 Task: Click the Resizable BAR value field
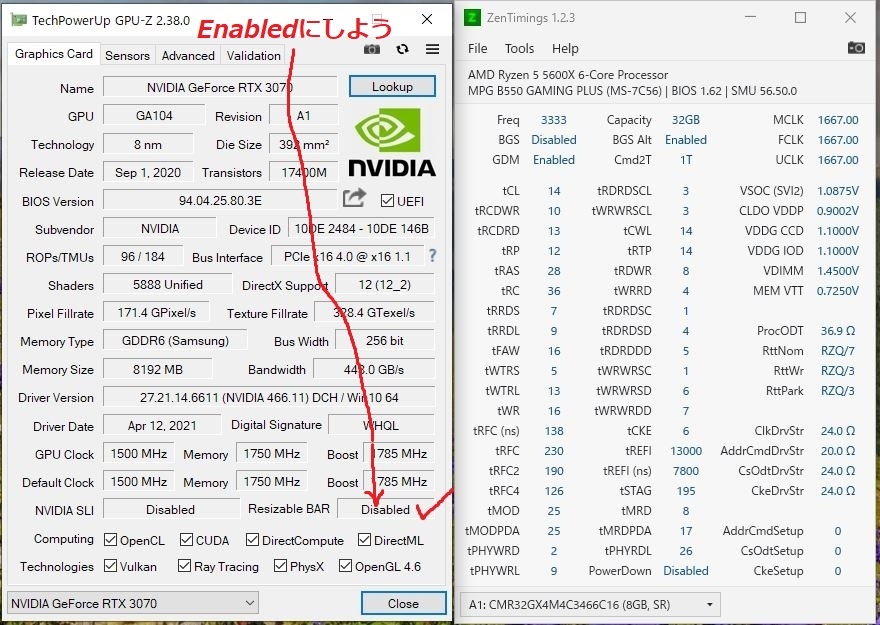386,509
